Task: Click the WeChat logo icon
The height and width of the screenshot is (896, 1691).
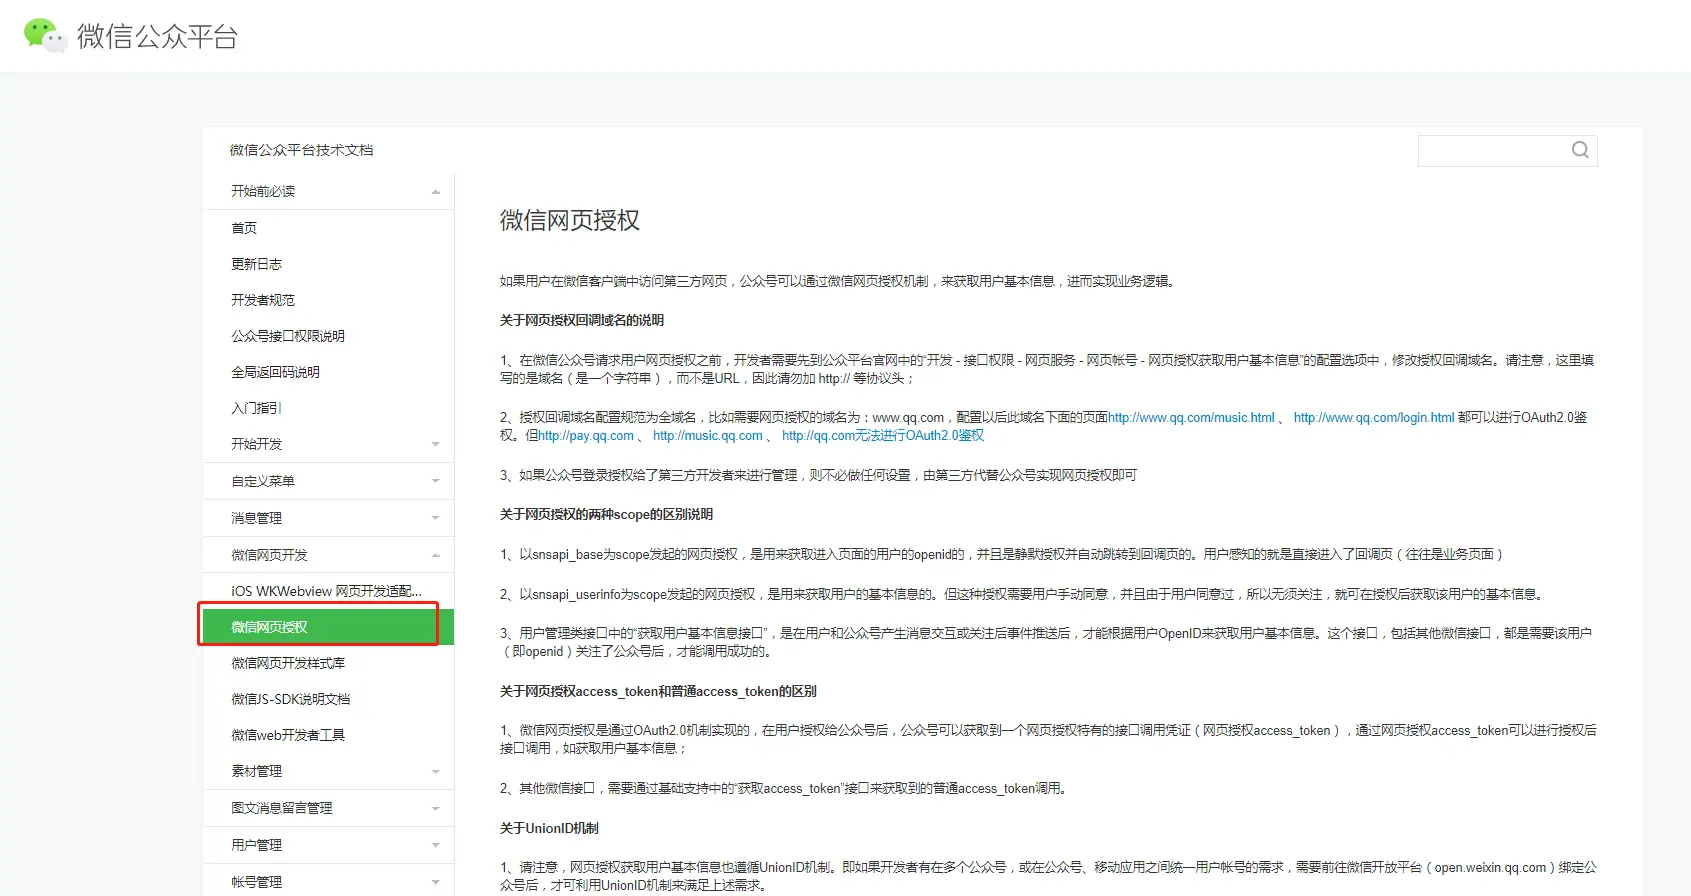Action: (x=44, y=35)
